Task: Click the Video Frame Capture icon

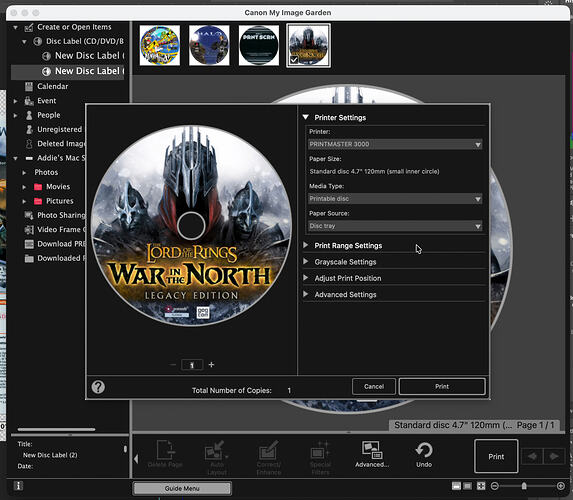Action: [x=29, y=230]
